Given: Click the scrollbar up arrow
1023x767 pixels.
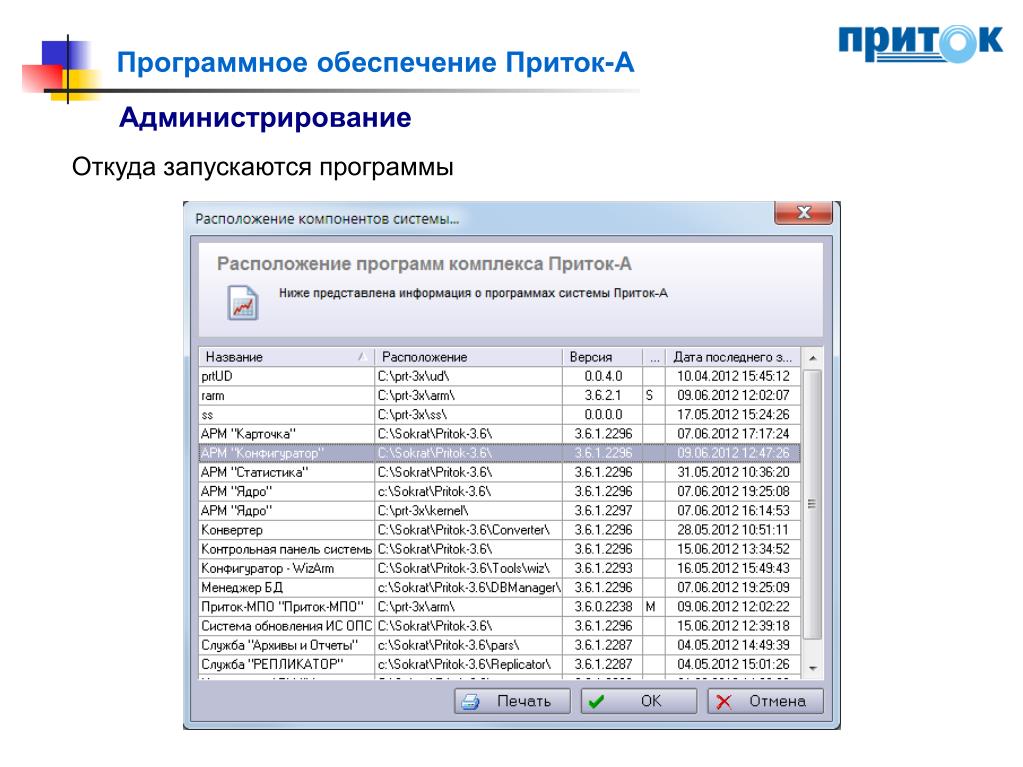Looking at the screenshot, I should pos(812,358).
